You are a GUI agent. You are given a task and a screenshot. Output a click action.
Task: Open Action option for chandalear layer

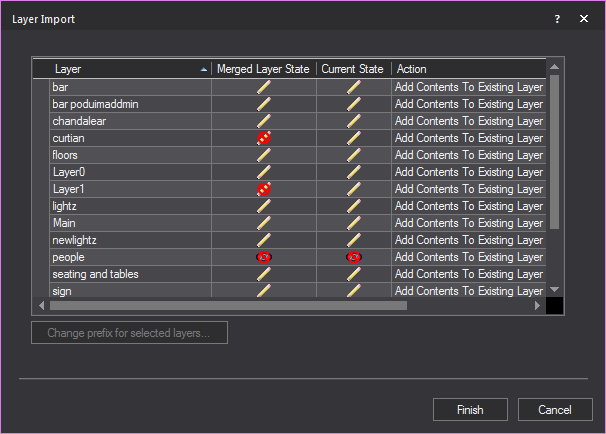[x=469, y=121]
